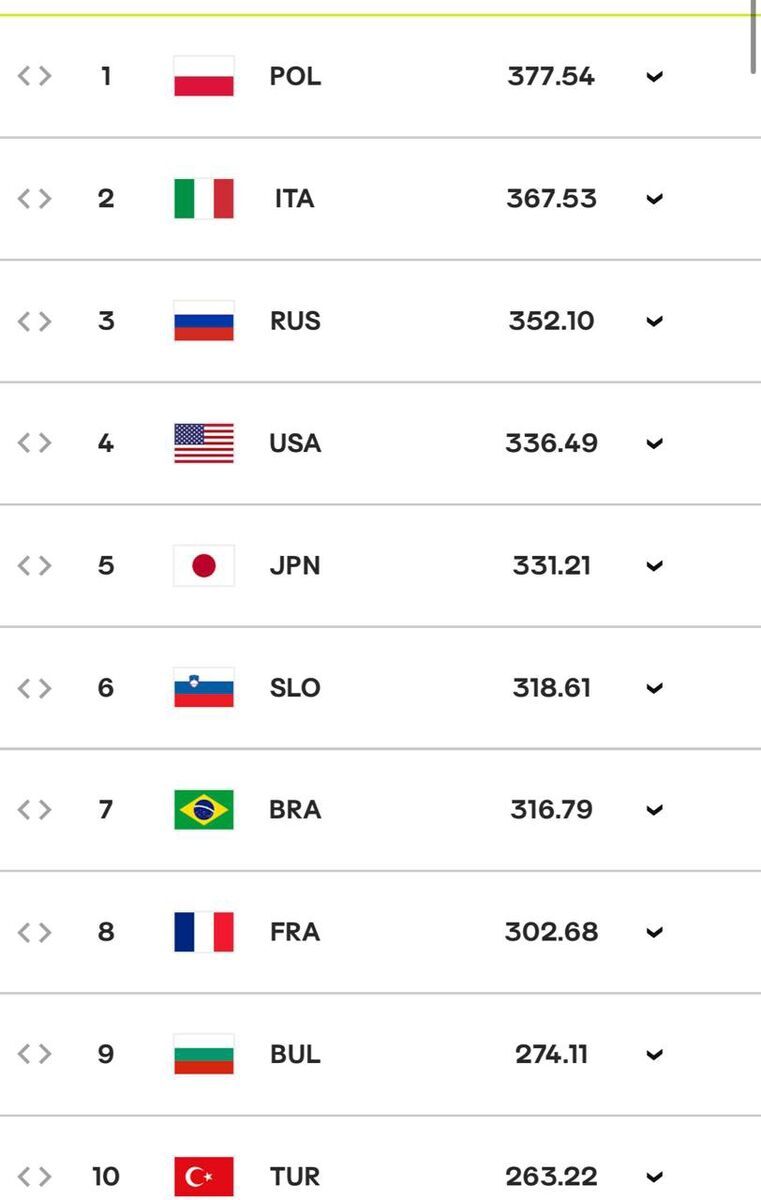This screenshot has height=1200, width=761.
Task: Expand the JPN row details chevron
Action: [655, 566]
